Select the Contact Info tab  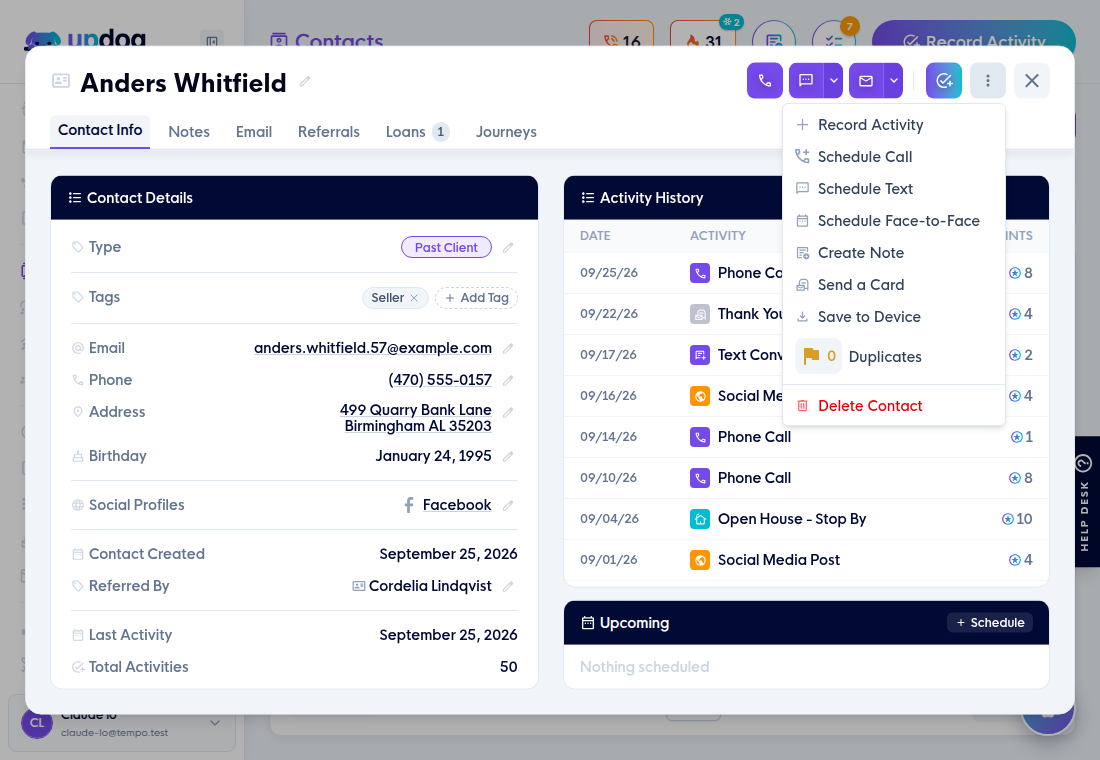click(100, 131)
